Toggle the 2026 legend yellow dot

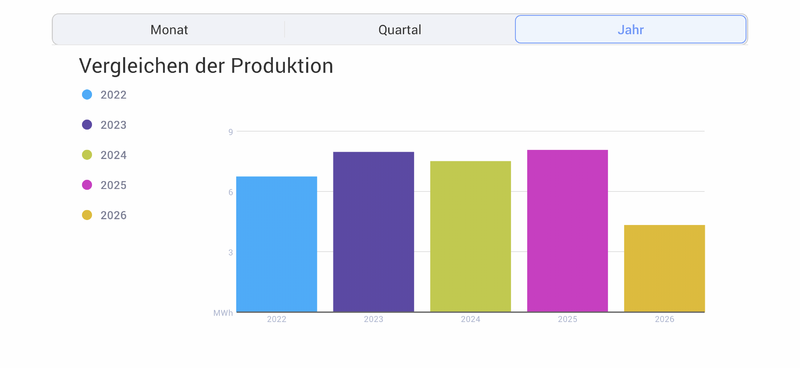87,215
